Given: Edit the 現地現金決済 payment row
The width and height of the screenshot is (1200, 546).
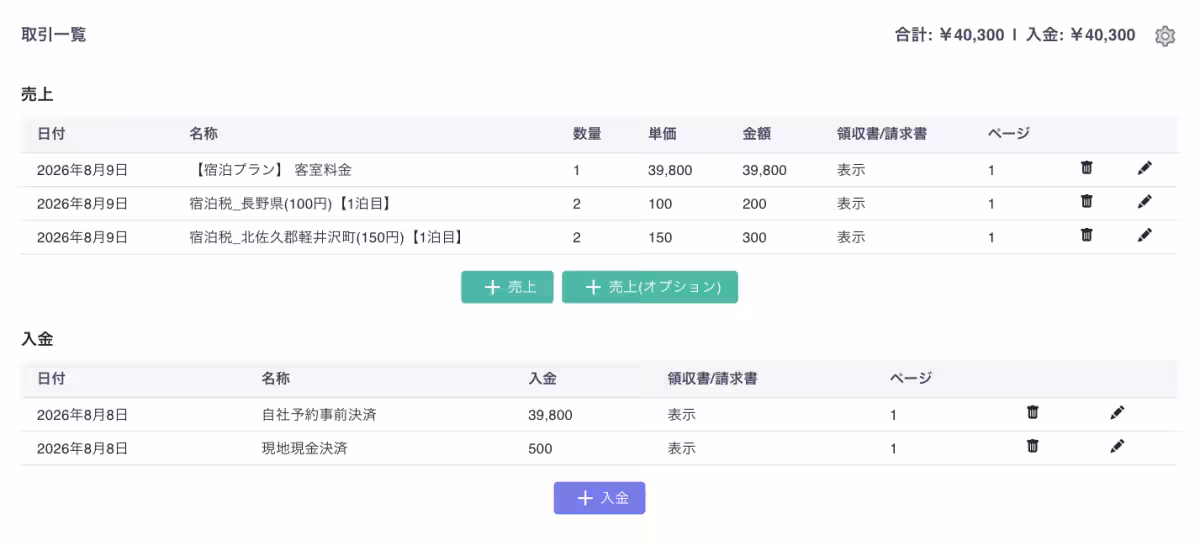Looking at the screenshot, I should tap(1118, 447).
